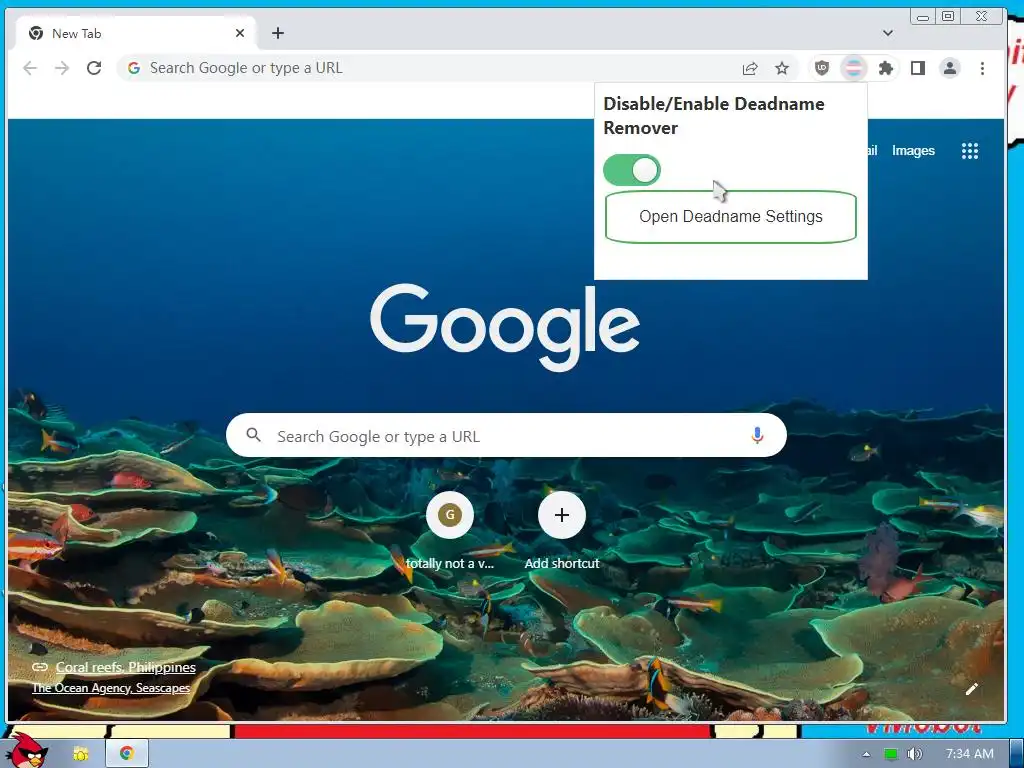Open the 'totally not a v...' shortcut
Viewport: 1024px width, 768px height.
click(x=449, y=532)
